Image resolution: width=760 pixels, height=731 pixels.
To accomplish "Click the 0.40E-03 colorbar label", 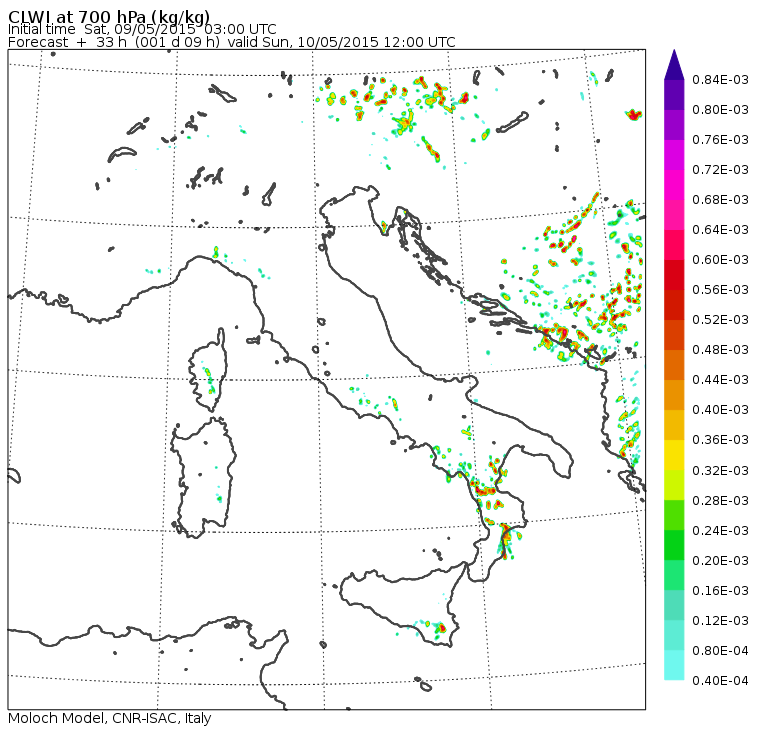I will pos(720,410).
